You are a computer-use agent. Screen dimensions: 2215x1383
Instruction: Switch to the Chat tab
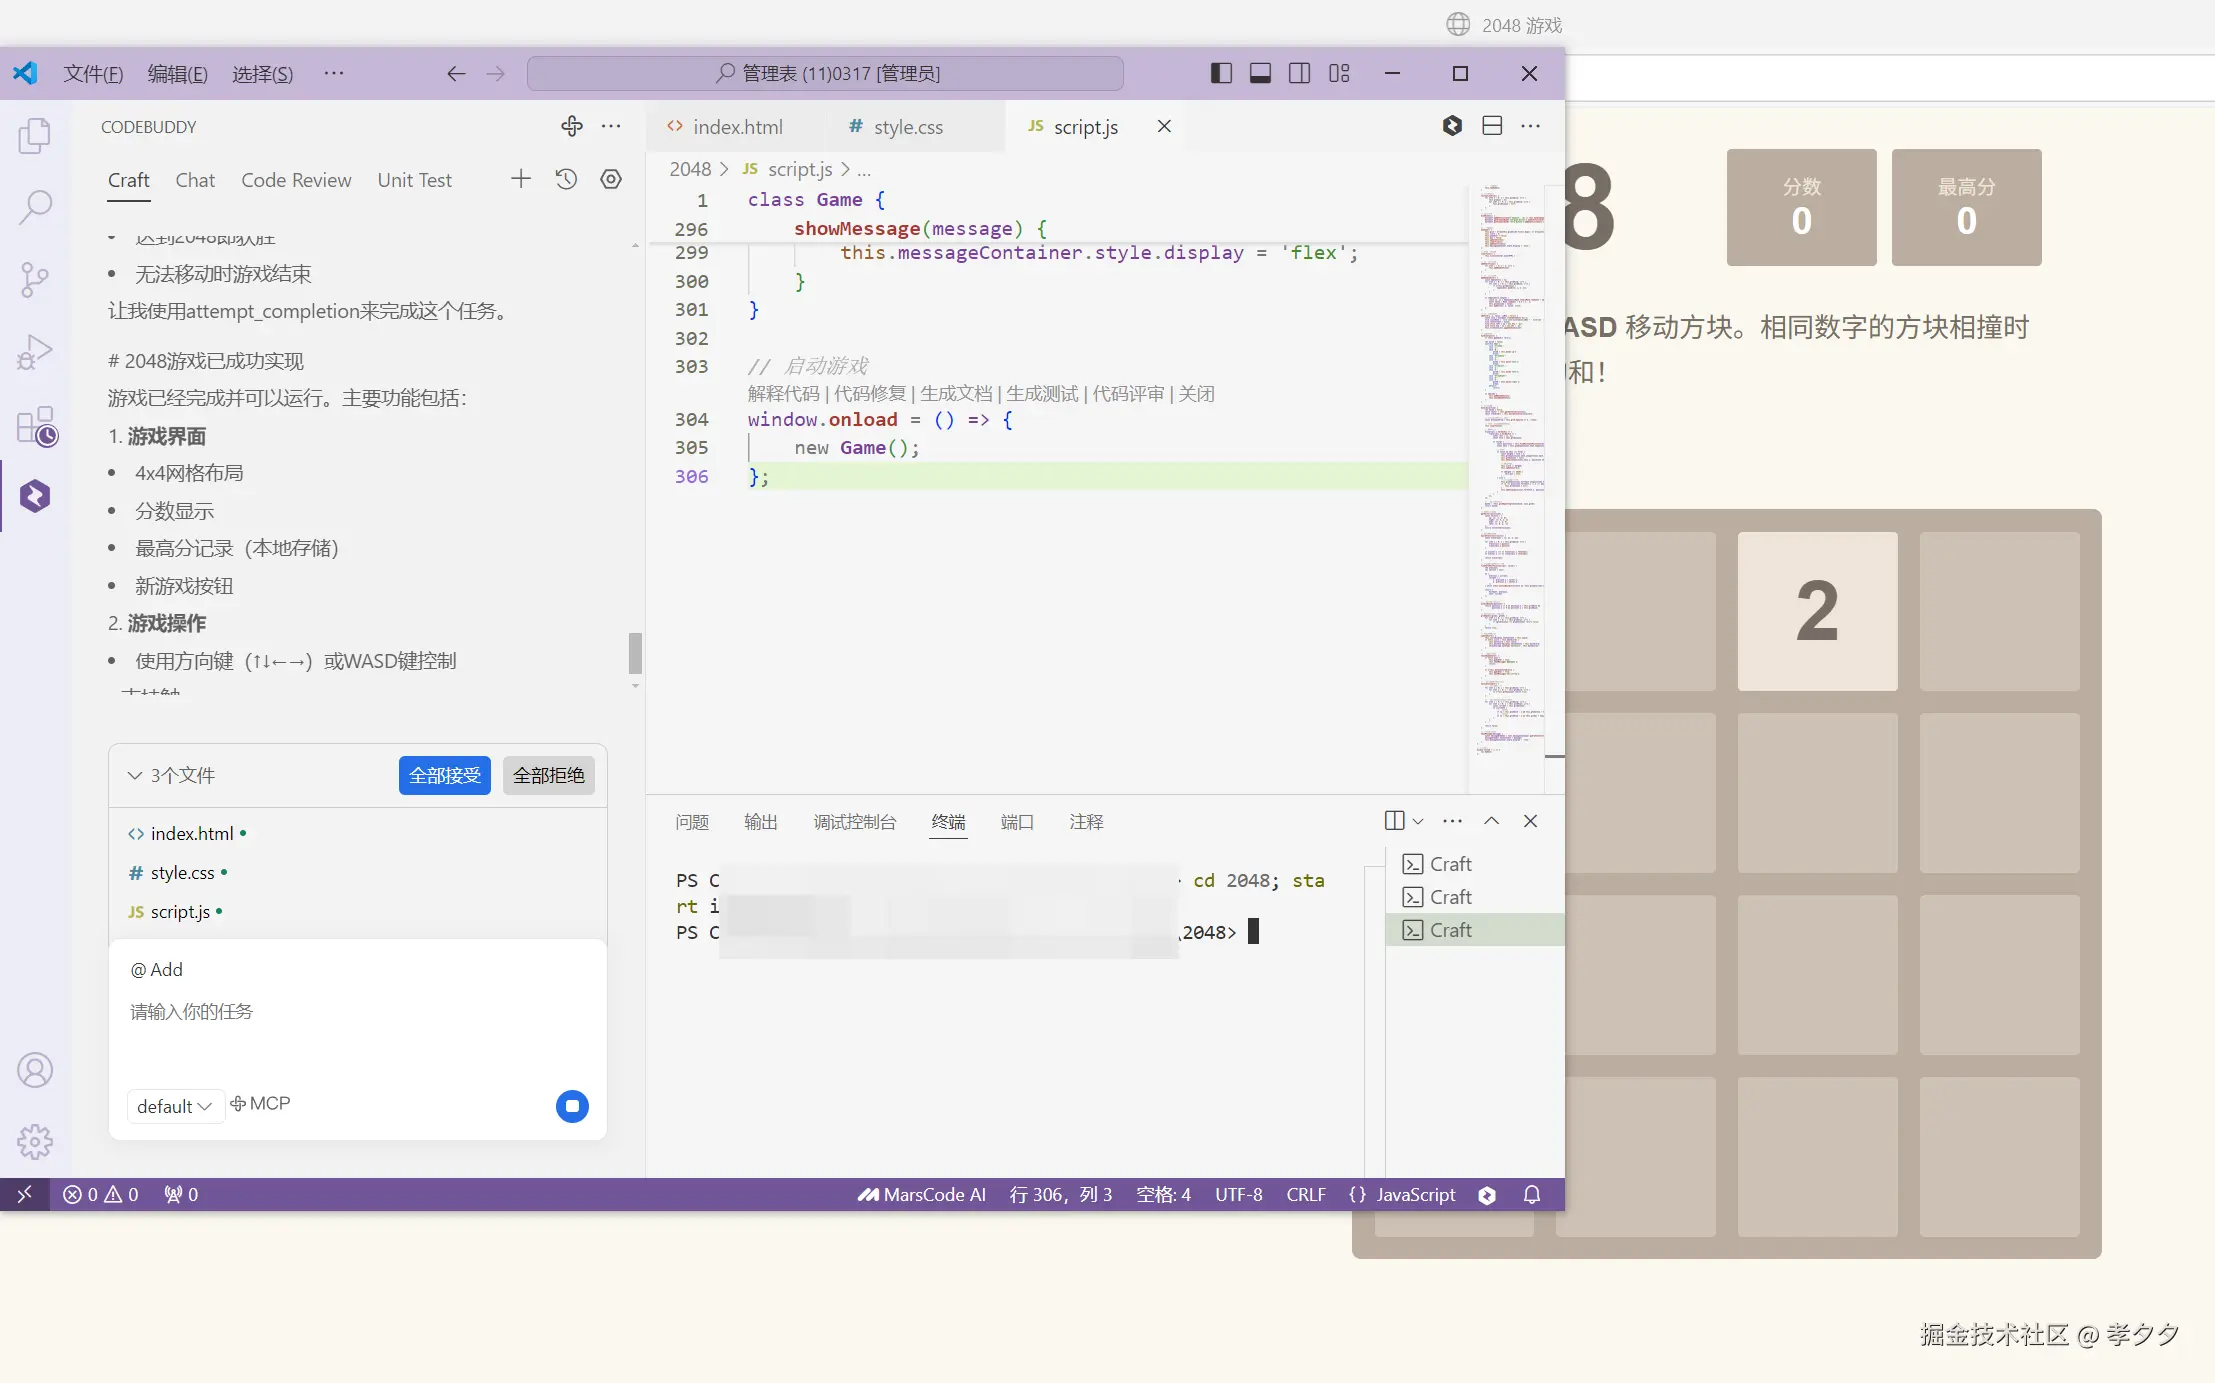195,180
